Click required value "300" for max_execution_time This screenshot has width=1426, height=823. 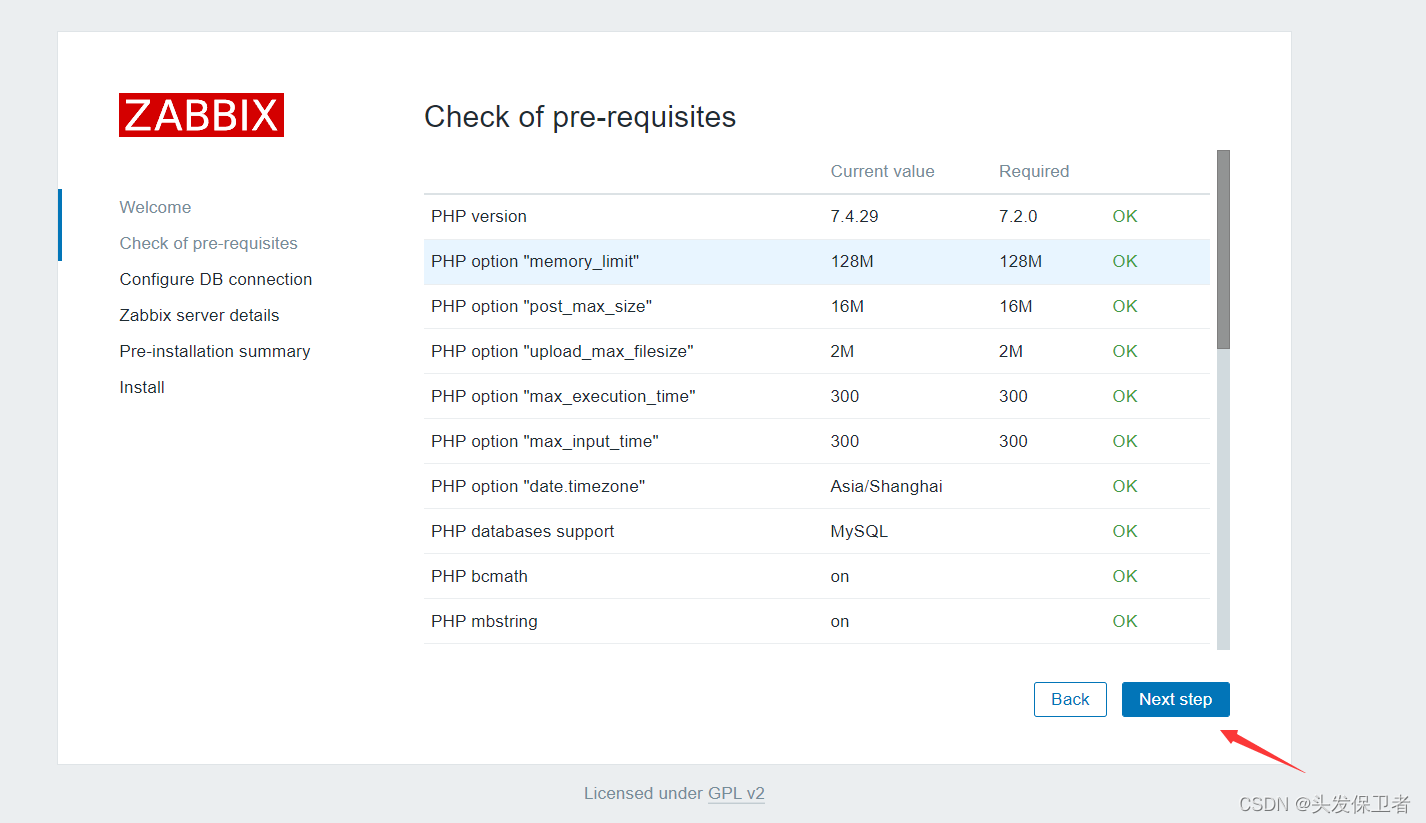pyautogui.click(x=1013, y=396)
